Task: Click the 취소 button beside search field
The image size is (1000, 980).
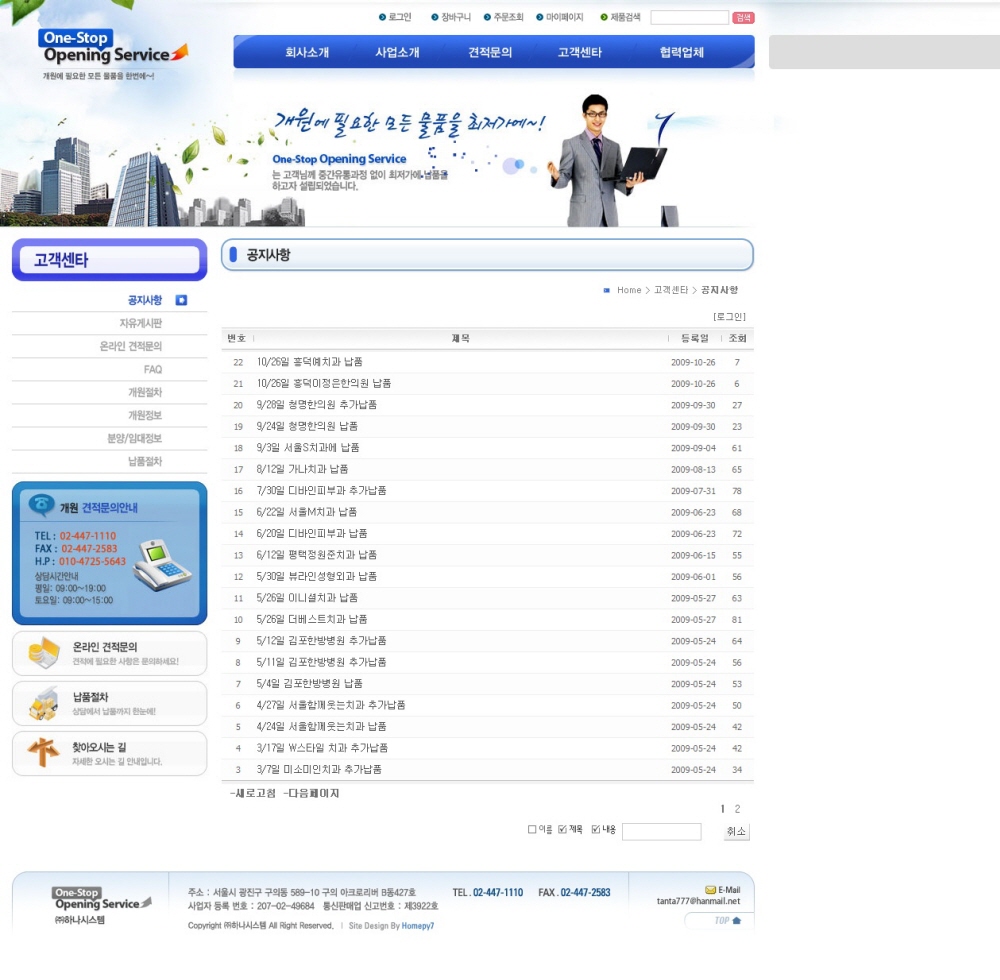Action: [x=736, y=832]
